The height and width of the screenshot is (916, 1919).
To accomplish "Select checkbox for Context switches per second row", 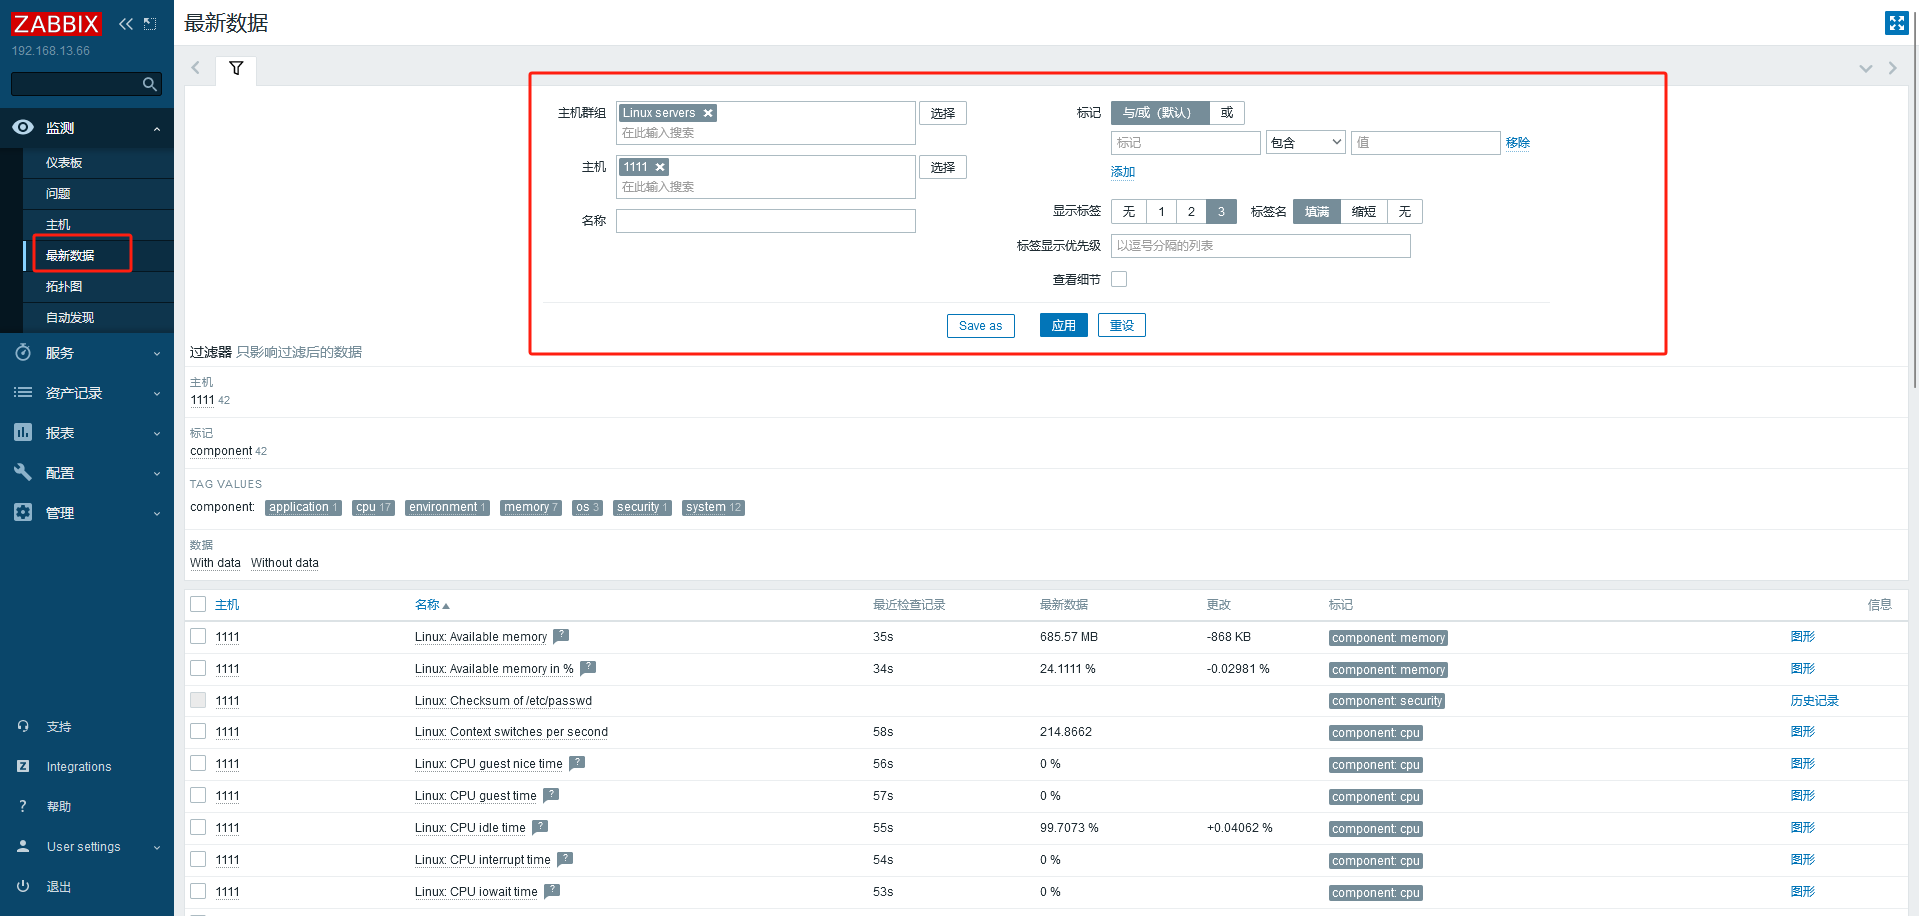I will (198, 732).
